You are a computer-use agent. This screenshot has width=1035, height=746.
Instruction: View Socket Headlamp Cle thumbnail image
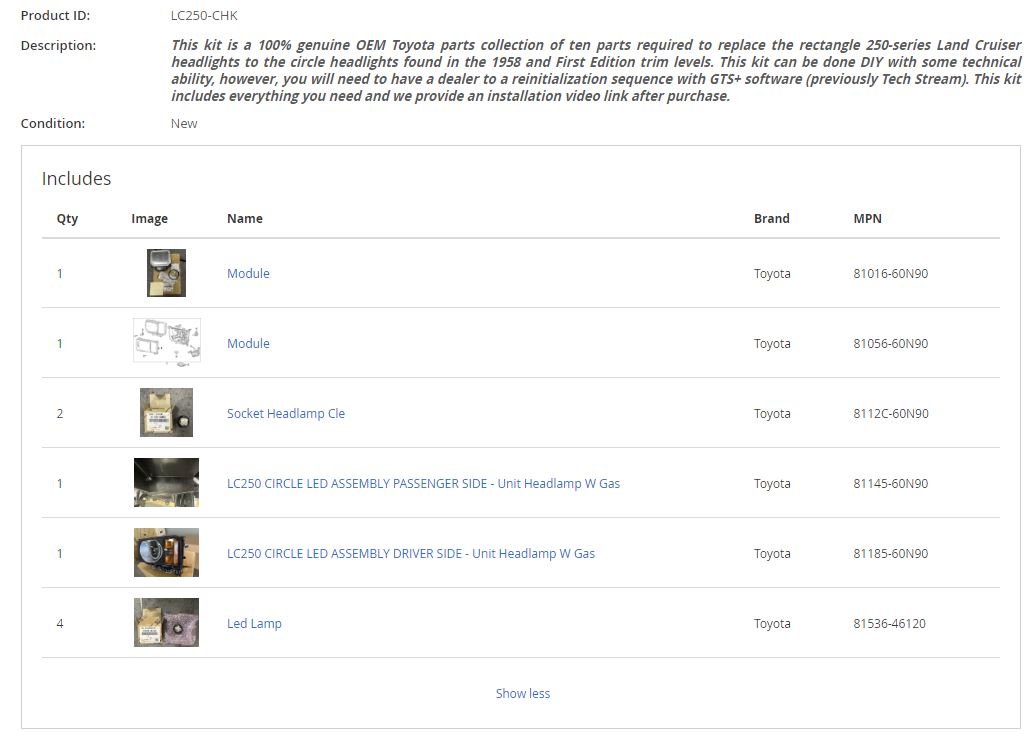click(x=166, y=413)
